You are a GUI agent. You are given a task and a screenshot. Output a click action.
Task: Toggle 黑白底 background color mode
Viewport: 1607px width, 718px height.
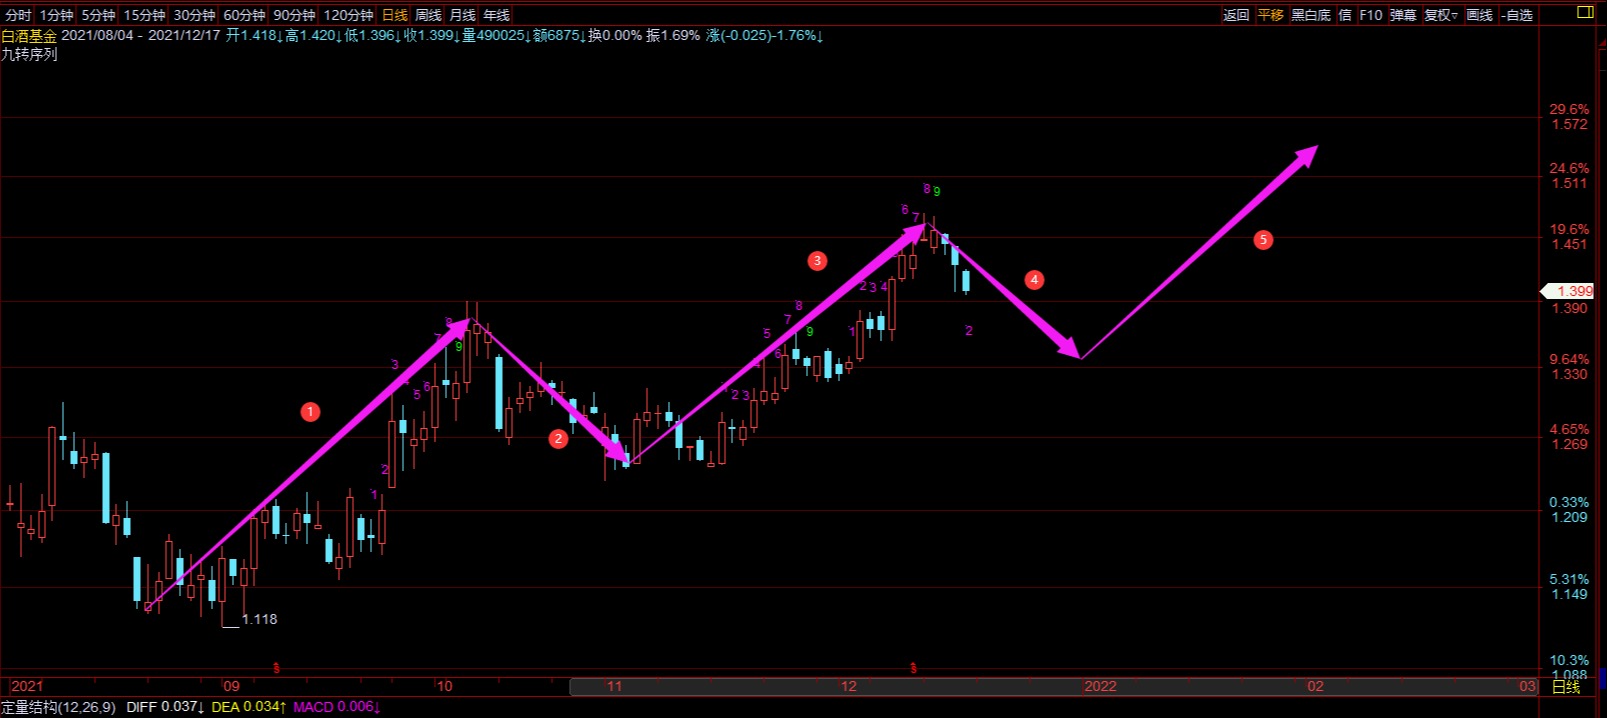[1311, 15]
